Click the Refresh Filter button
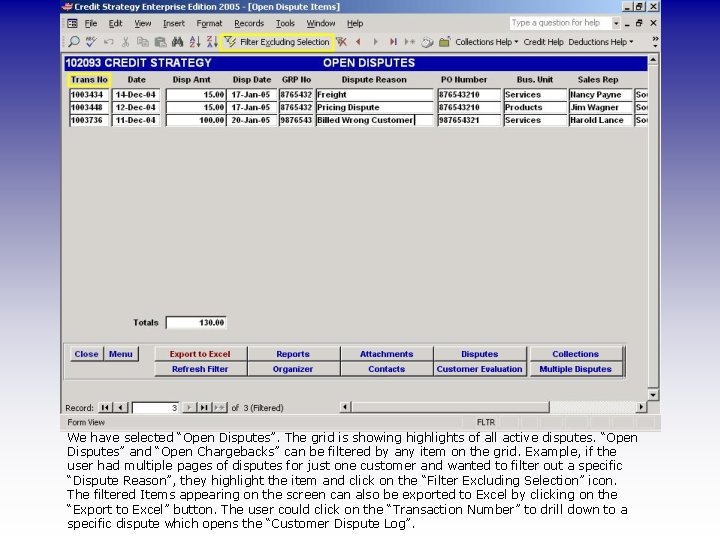Image resolution: width=720 pixels, height=540 pixels. pos(200,369)
